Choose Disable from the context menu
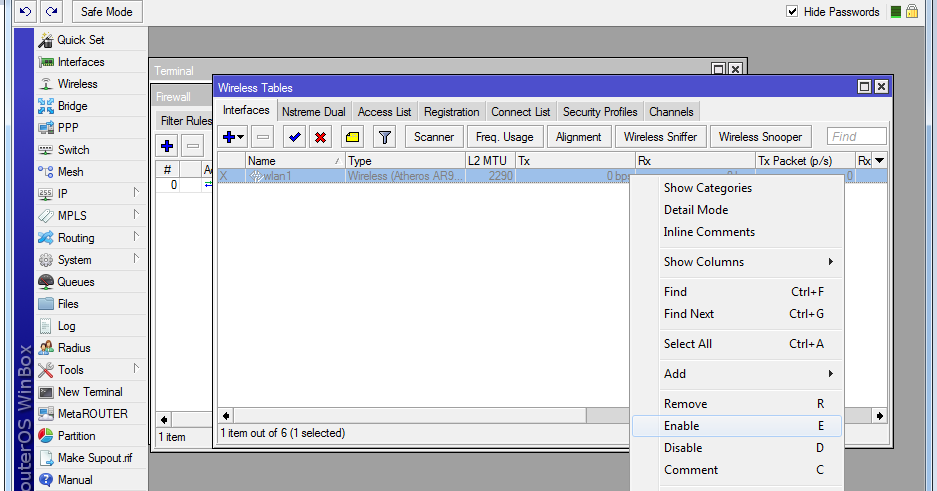The width and height of the screenshot is (937, 491). click(737, 448)
